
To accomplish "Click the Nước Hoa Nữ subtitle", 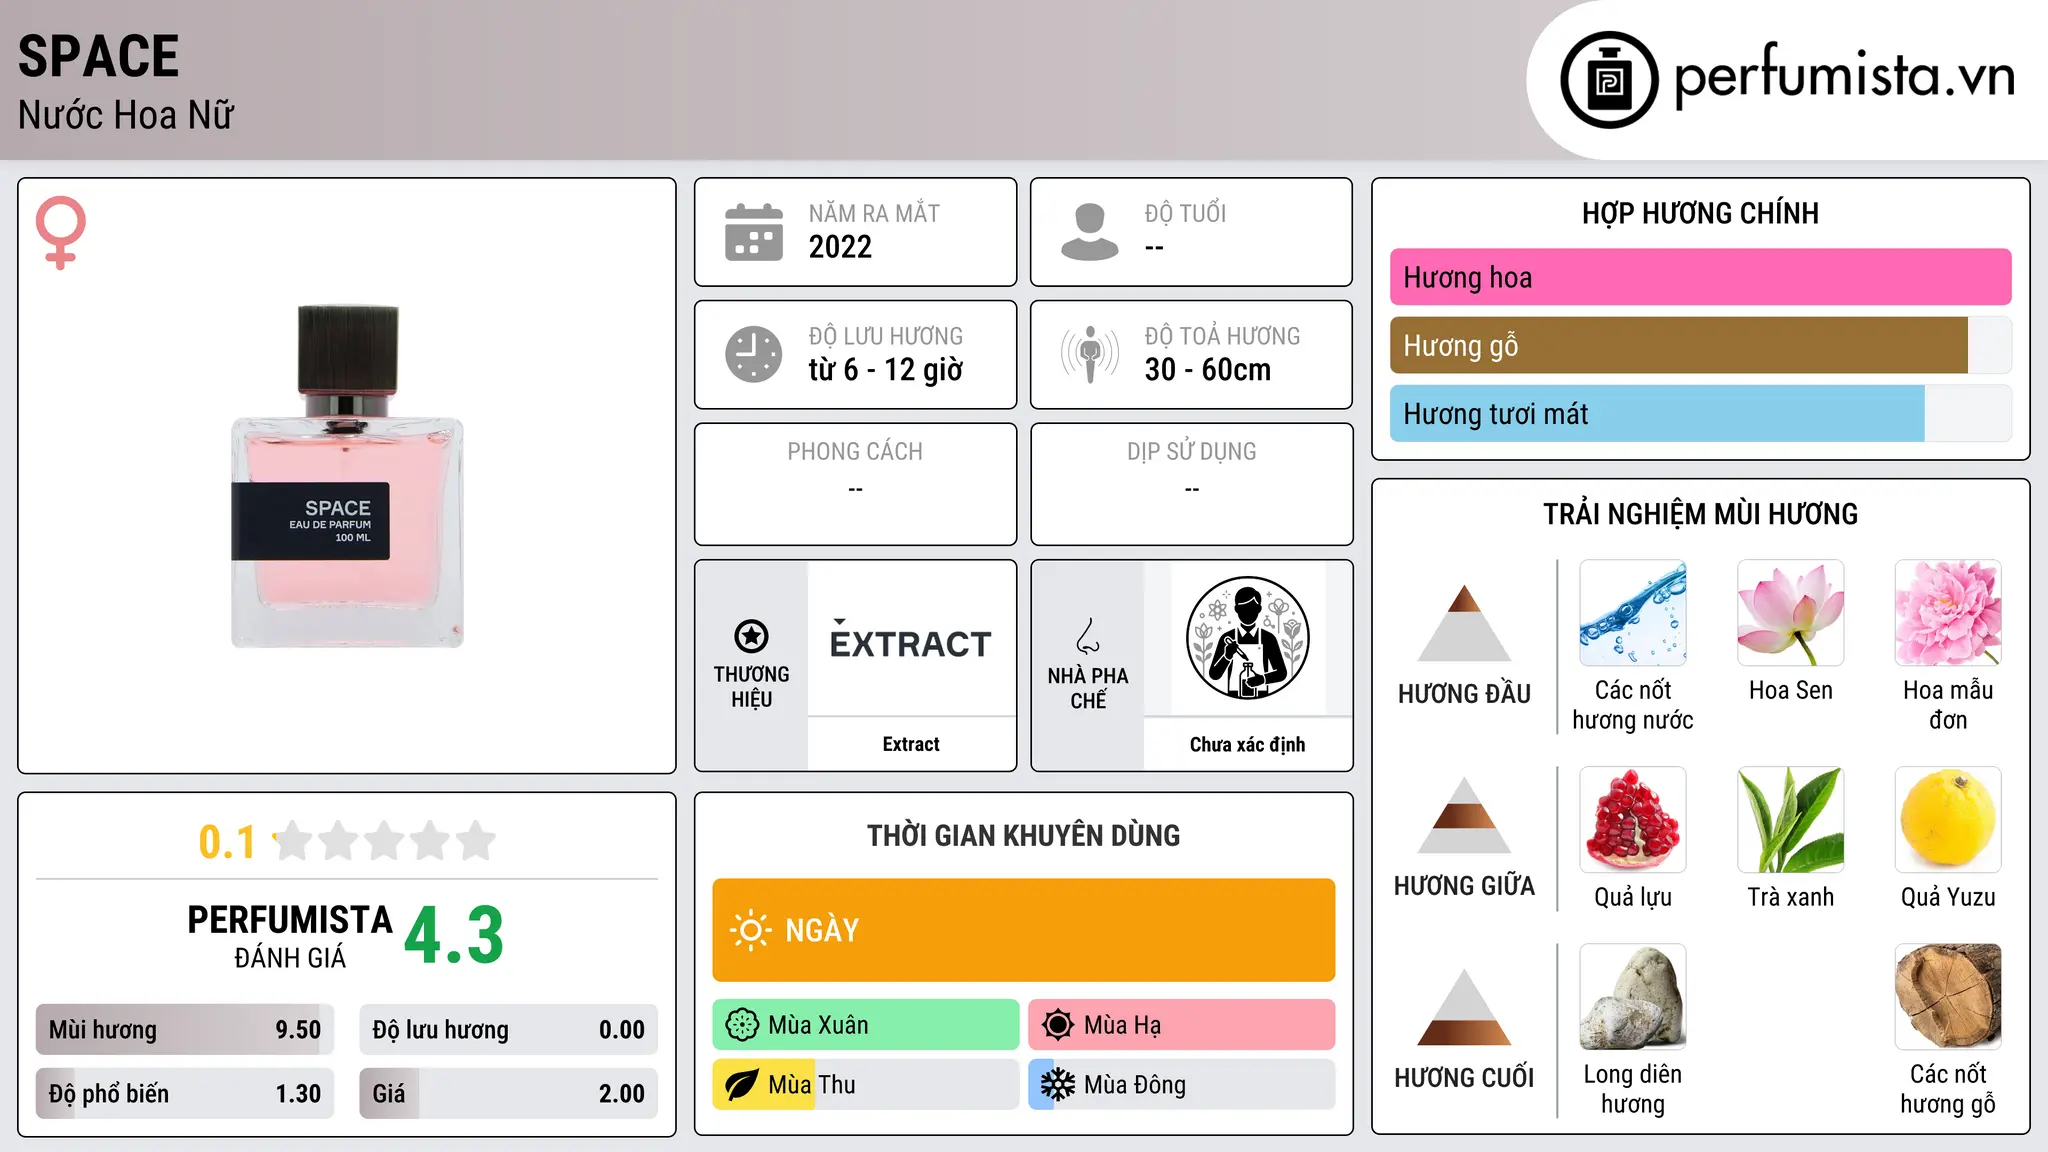I will [126, 115].
